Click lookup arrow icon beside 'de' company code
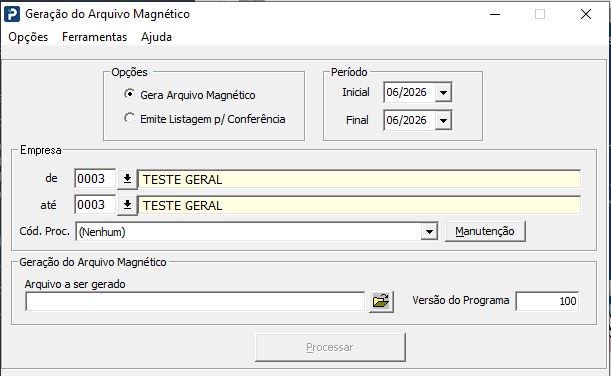This screenshot has width=611, height=376. pyautogui.click(x=127, y=179)
